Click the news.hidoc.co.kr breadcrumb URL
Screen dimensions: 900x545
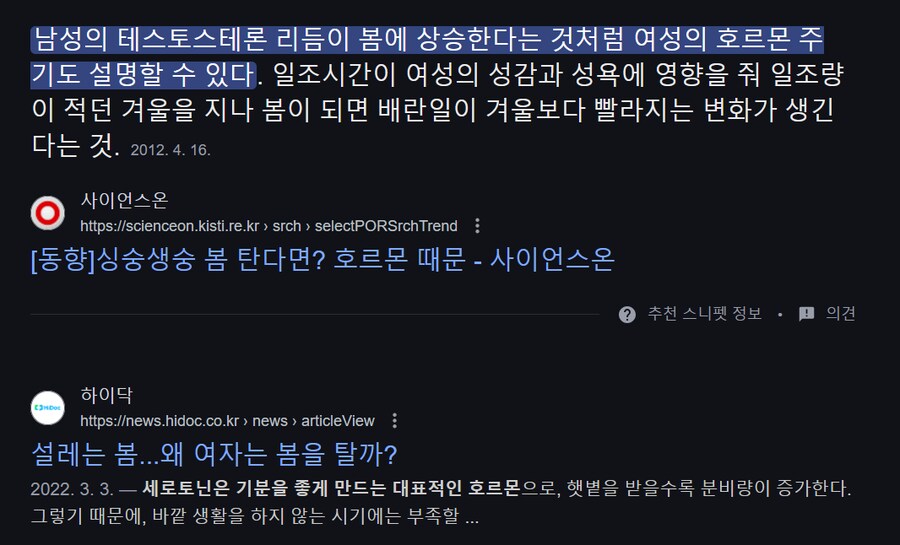[227, 421]
